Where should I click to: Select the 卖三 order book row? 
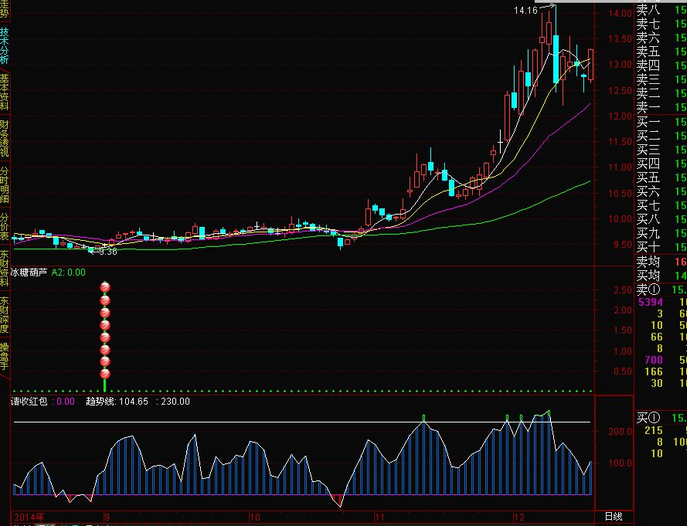click(x=661, y=79)
